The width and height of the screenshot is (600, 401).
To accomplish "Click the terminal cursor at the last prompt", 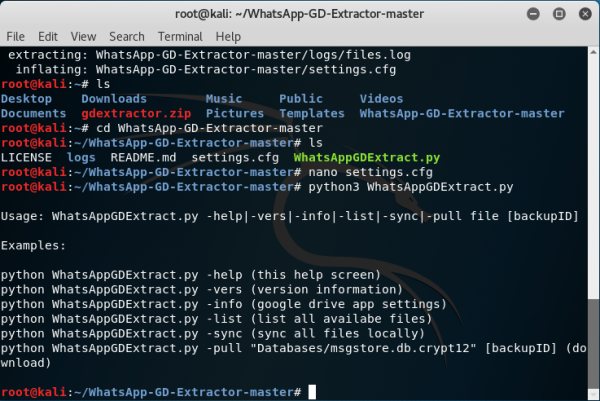I will coord(312,392).
